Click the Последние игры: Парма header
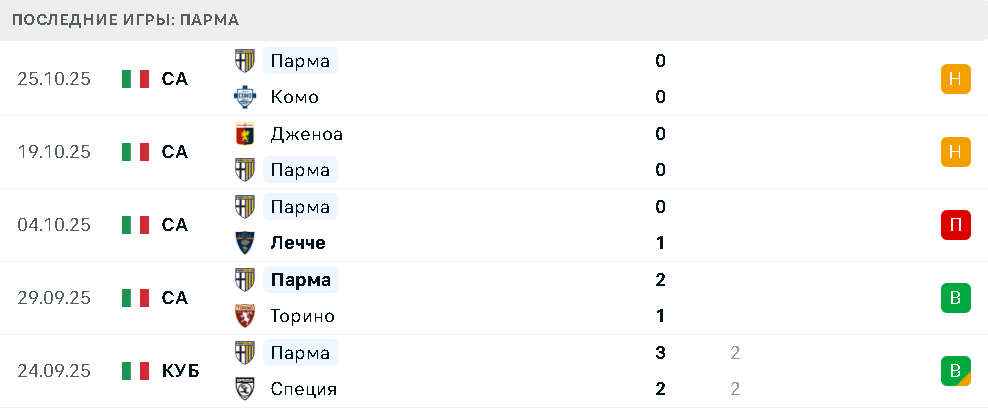The width and height of the screenshot is (988, 415). (x=125, y=20)
